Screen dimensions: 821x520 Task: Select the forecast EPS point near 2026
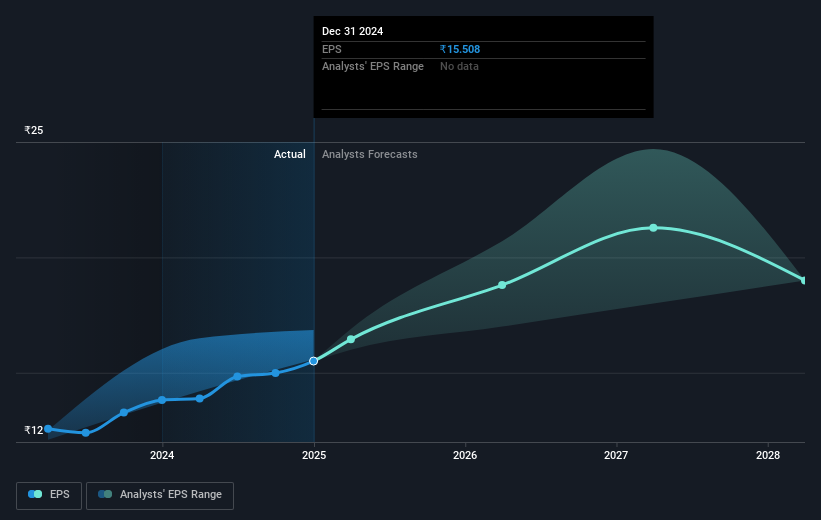[502, 285]
